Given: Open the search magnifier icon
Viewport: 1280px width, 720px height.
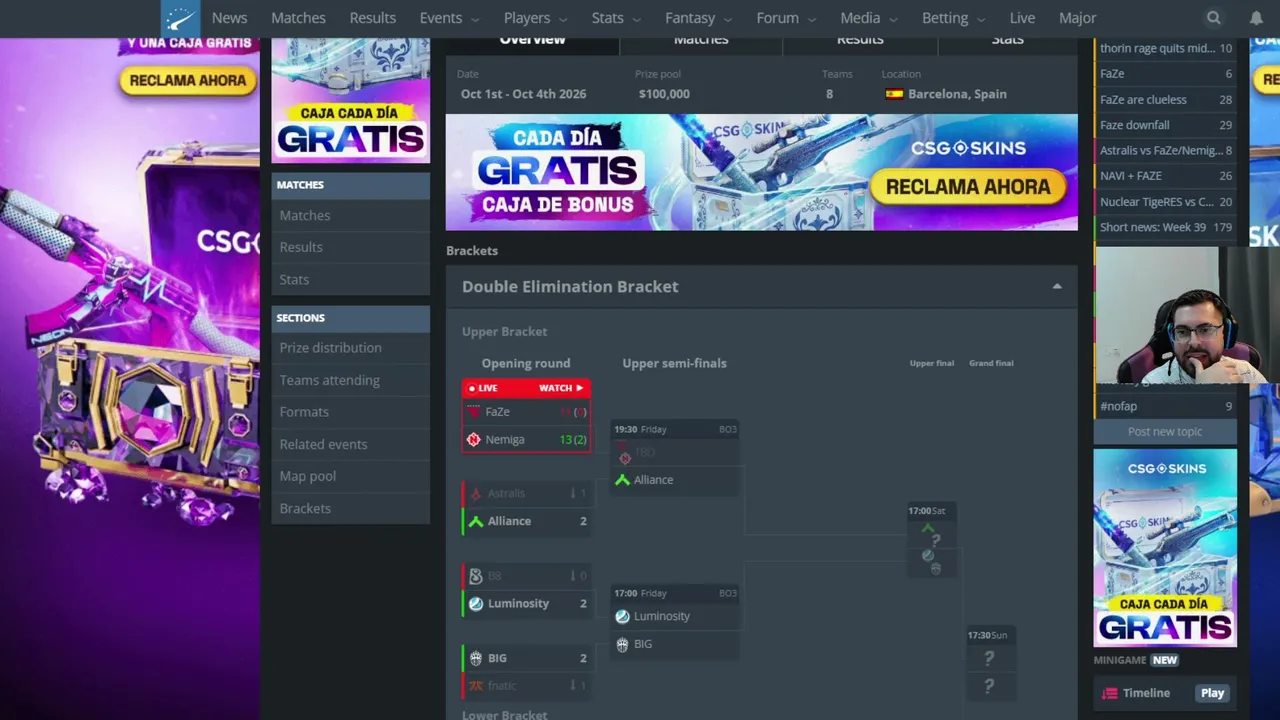Looking at the screenshot, I should click(1213, 18).
